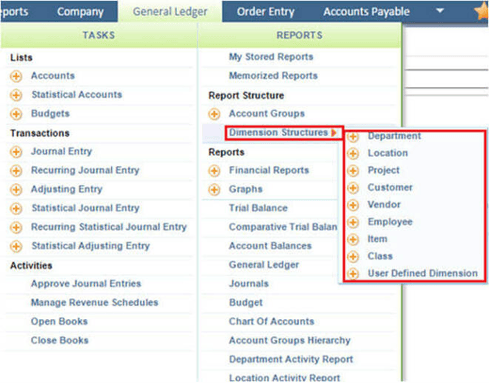Click the plus icon beside Account Groups

coord(214,114)
